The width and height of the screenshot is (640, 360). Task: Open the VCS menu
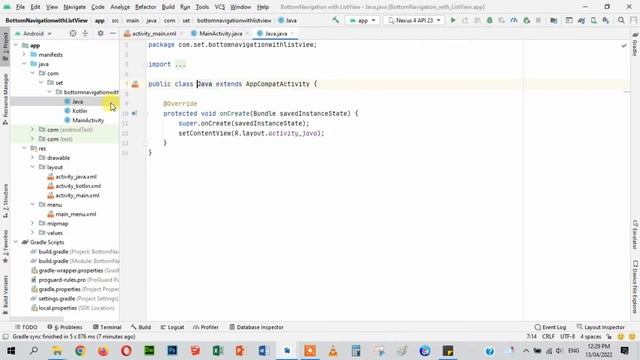220,7
